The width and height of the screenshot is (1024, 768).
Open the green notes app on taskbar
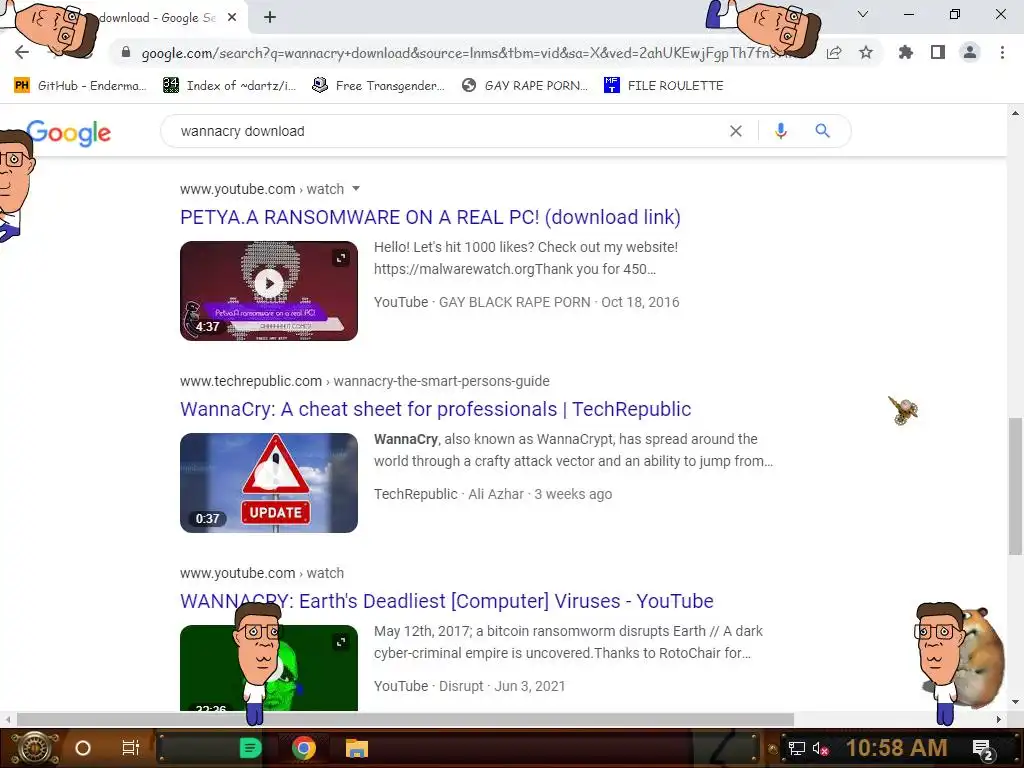tap(250, 748)
